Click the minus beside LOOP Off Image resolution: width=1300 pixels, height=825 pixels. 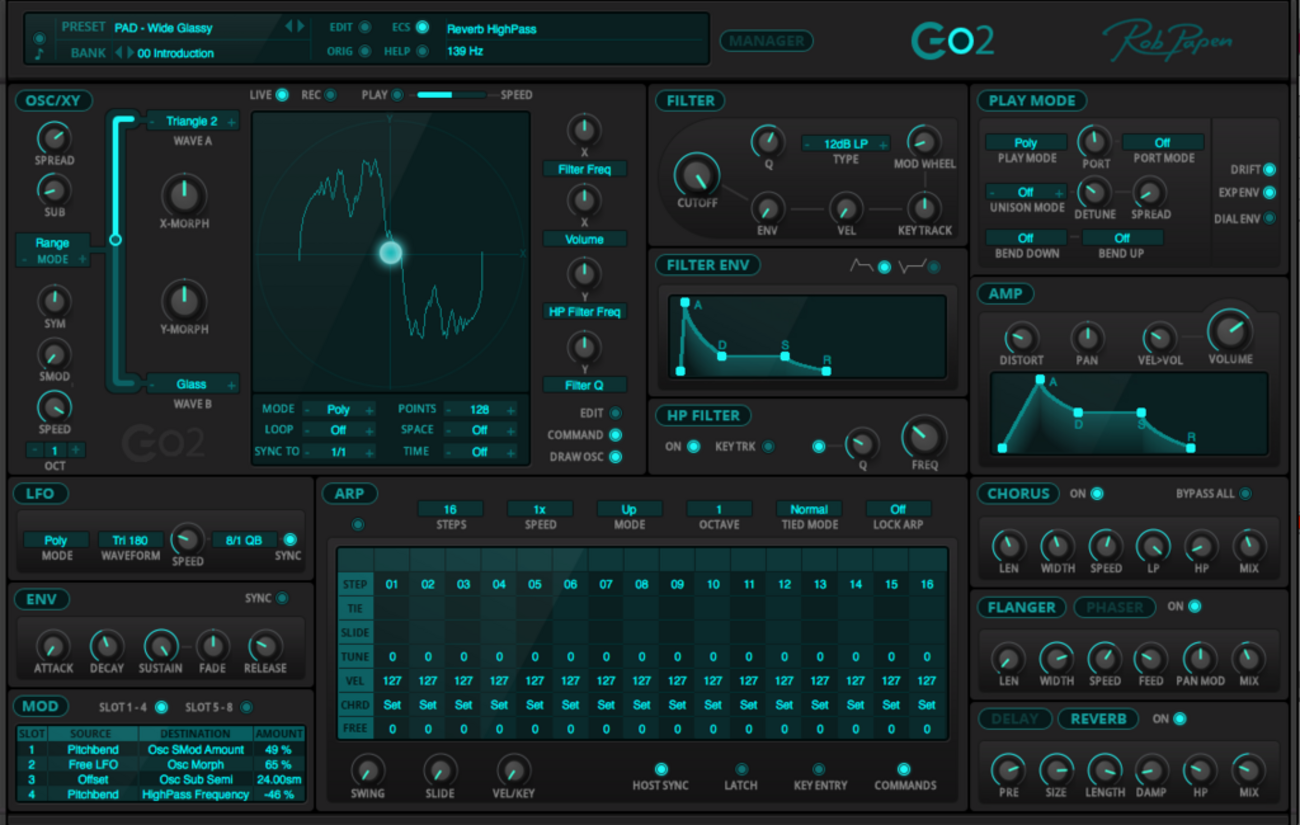pyautogui.click(x=307, y=430)
